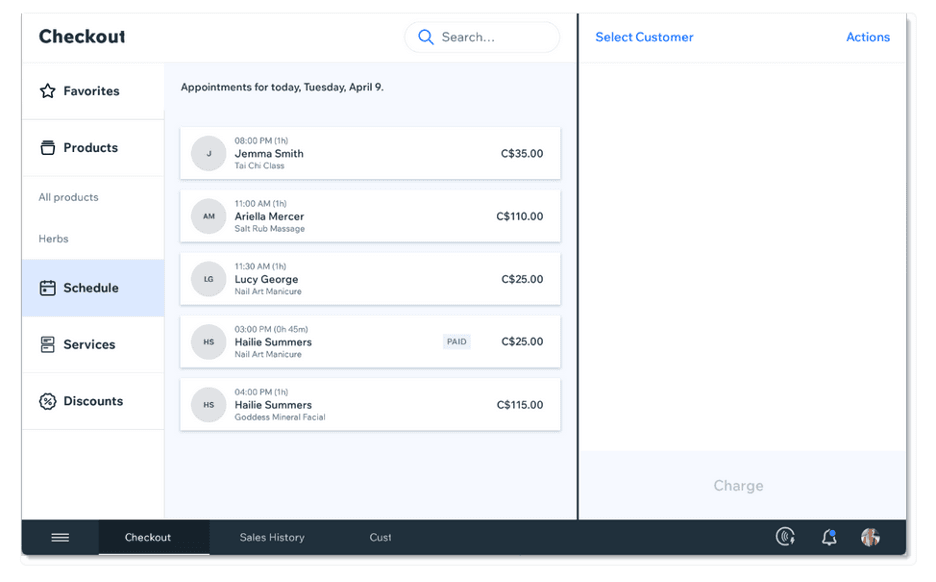The image size is (936, 582).
Task: Filter products by the Herbs category
Action: pos(53,239)
